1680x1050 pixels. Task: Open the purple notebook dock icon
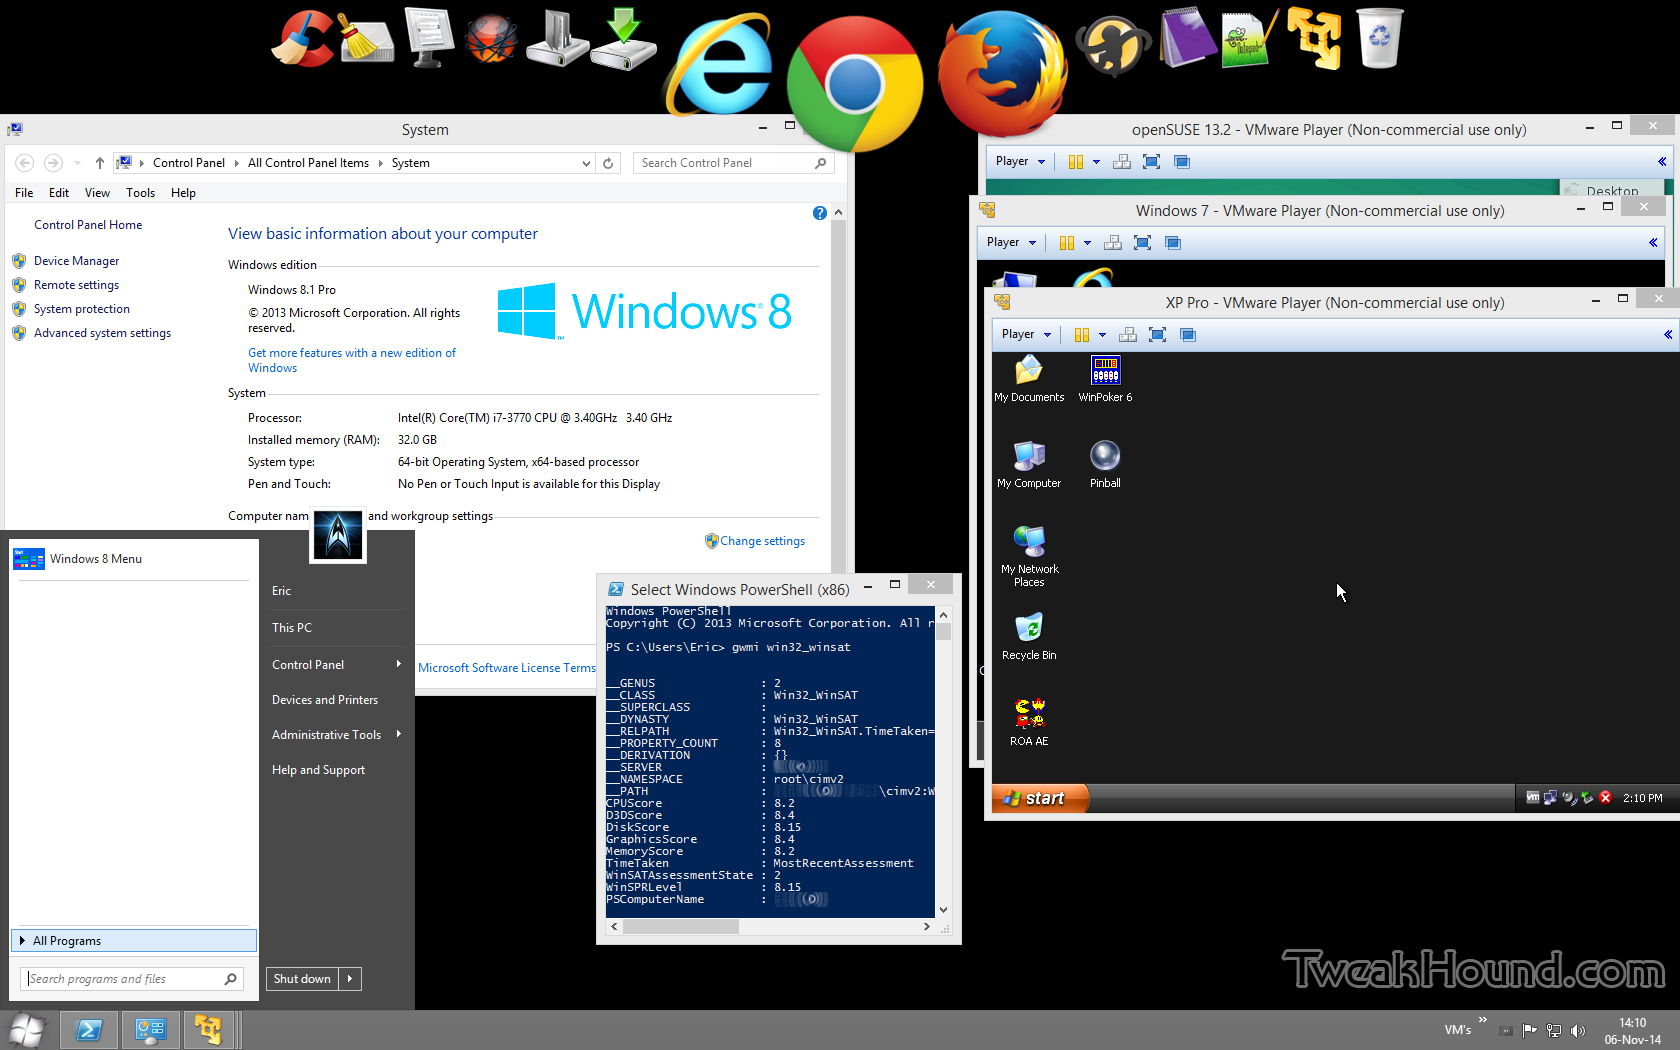(1188, 38)
